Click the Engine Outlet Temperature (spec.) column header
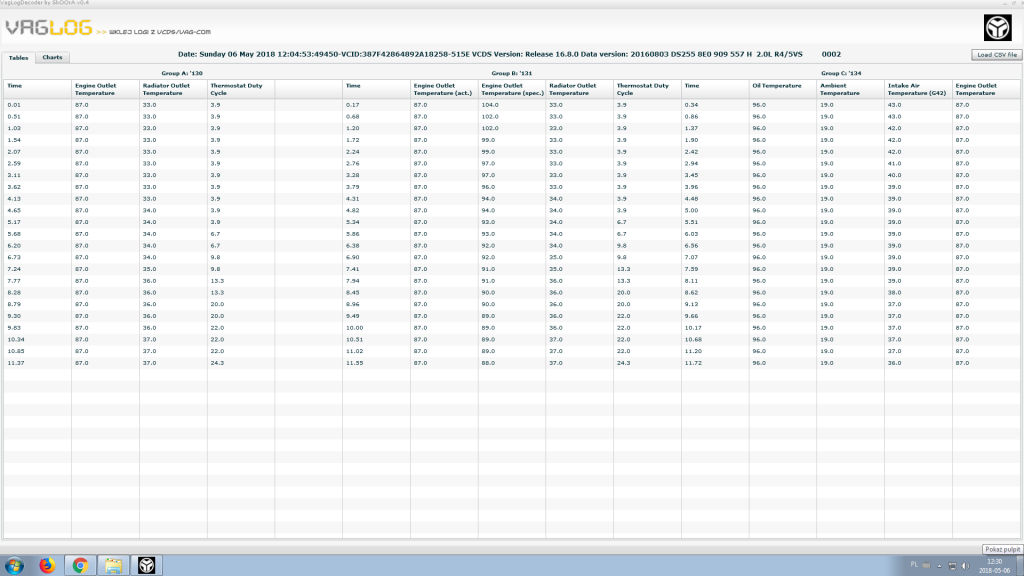Viewport: 1024px width, 576px height. click(512, 89)
